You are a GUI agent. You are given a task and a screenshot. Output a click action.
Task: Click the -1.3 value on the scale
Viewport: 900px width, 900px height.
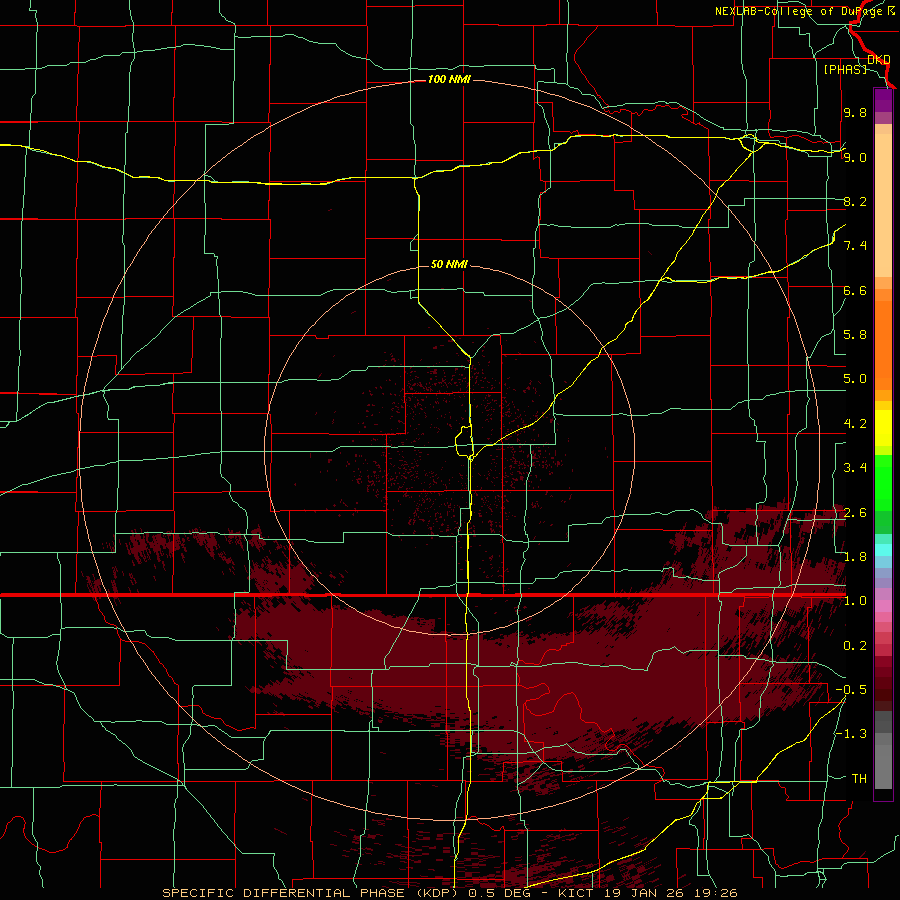coord(851,734)
